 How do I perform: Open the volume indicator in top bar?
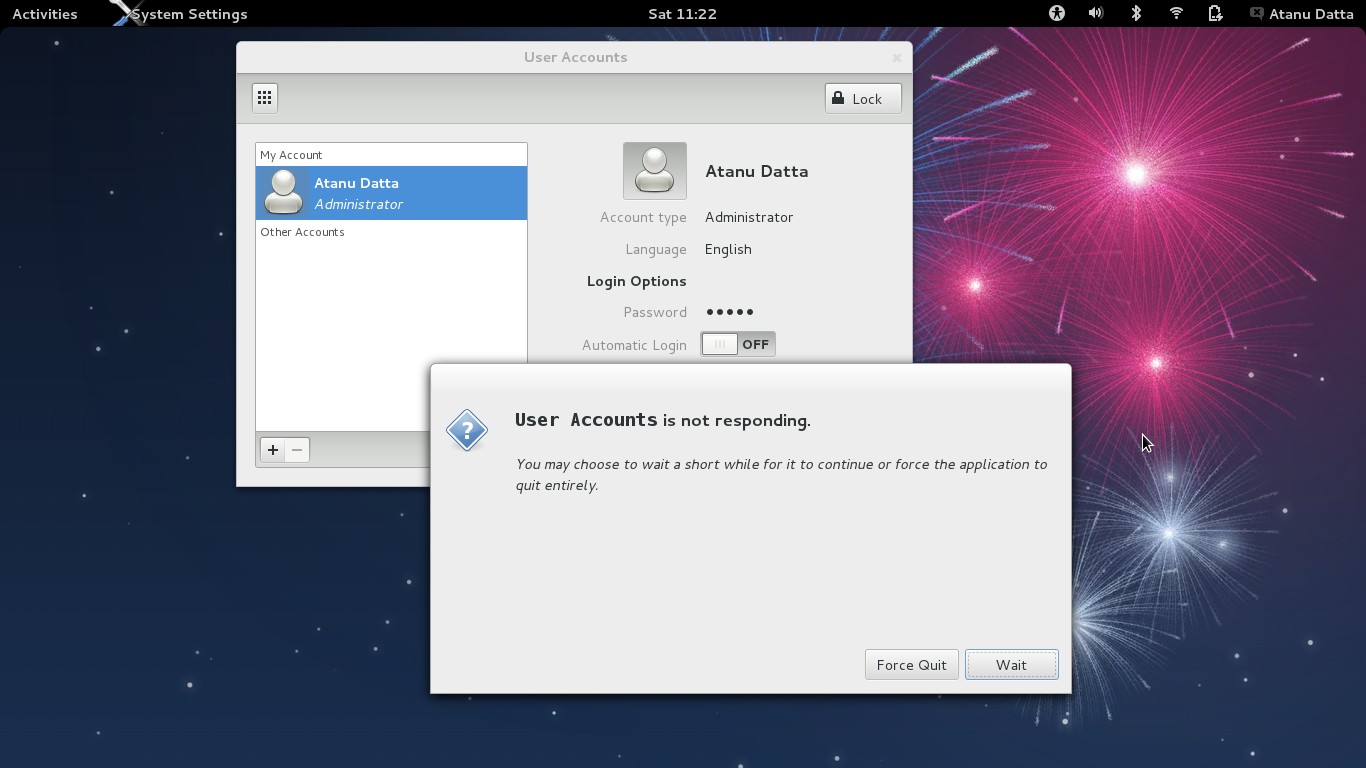click(x=1096, y=14)
